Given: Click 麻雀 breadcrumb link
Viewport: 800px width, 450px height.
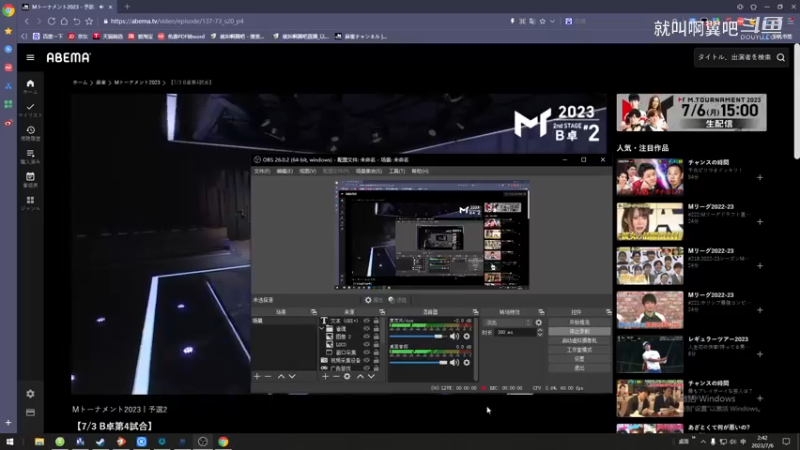Looking at the screenshot, I should [x=101, y=83].
